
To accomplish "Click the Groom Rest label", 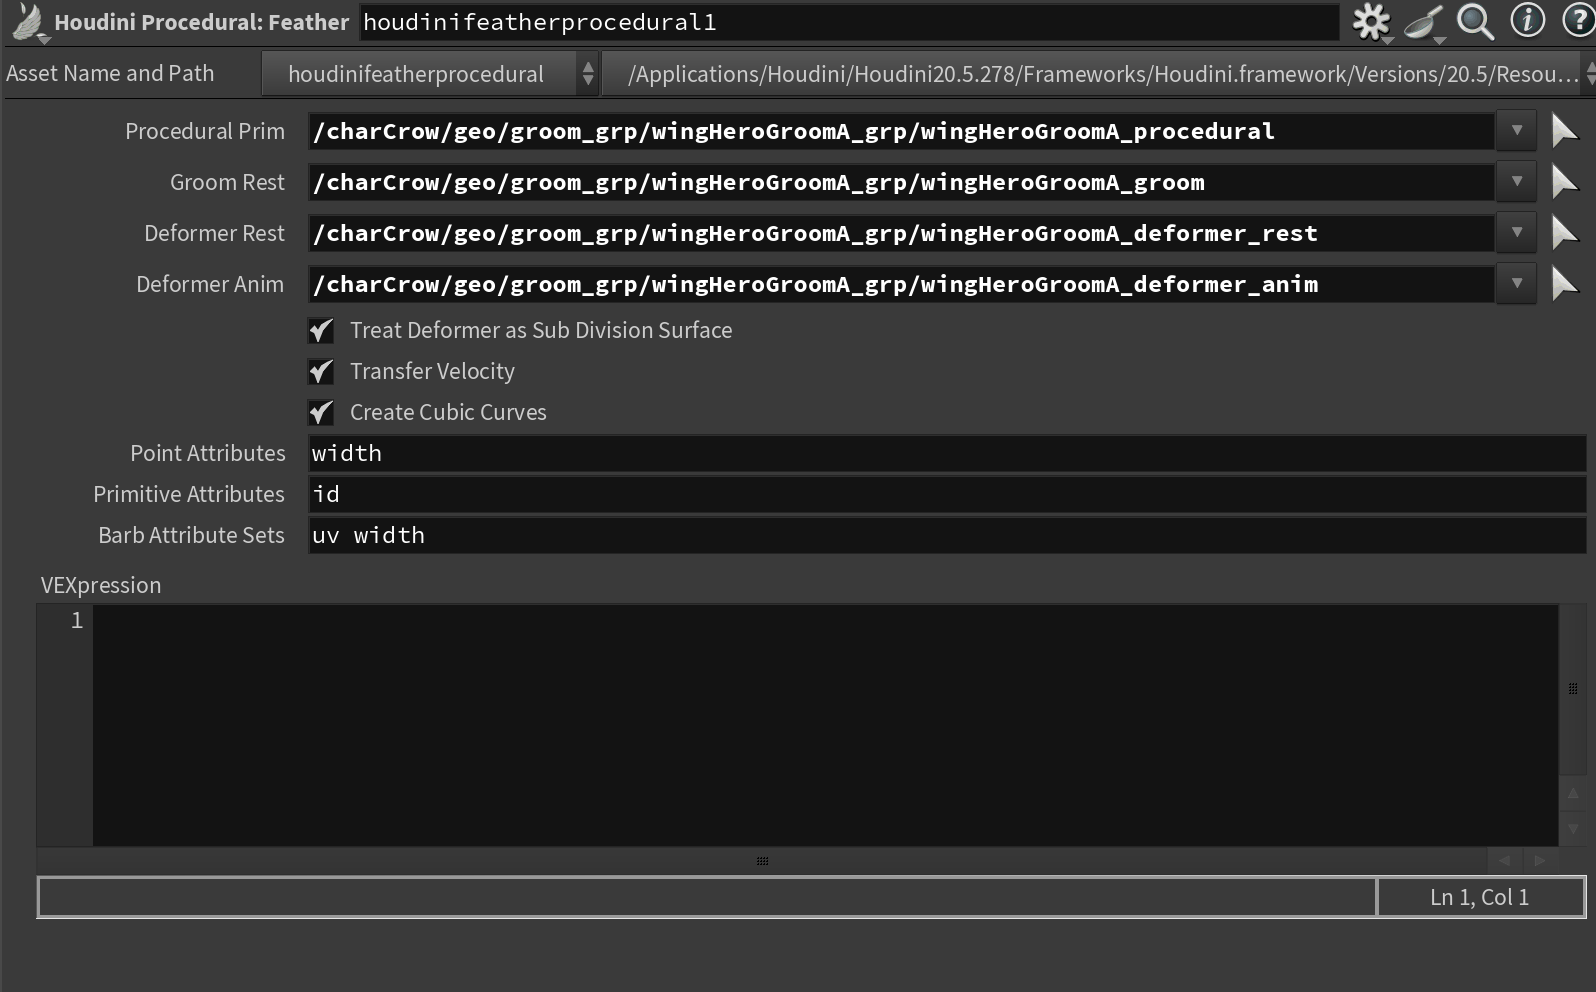I will point(227,182).
